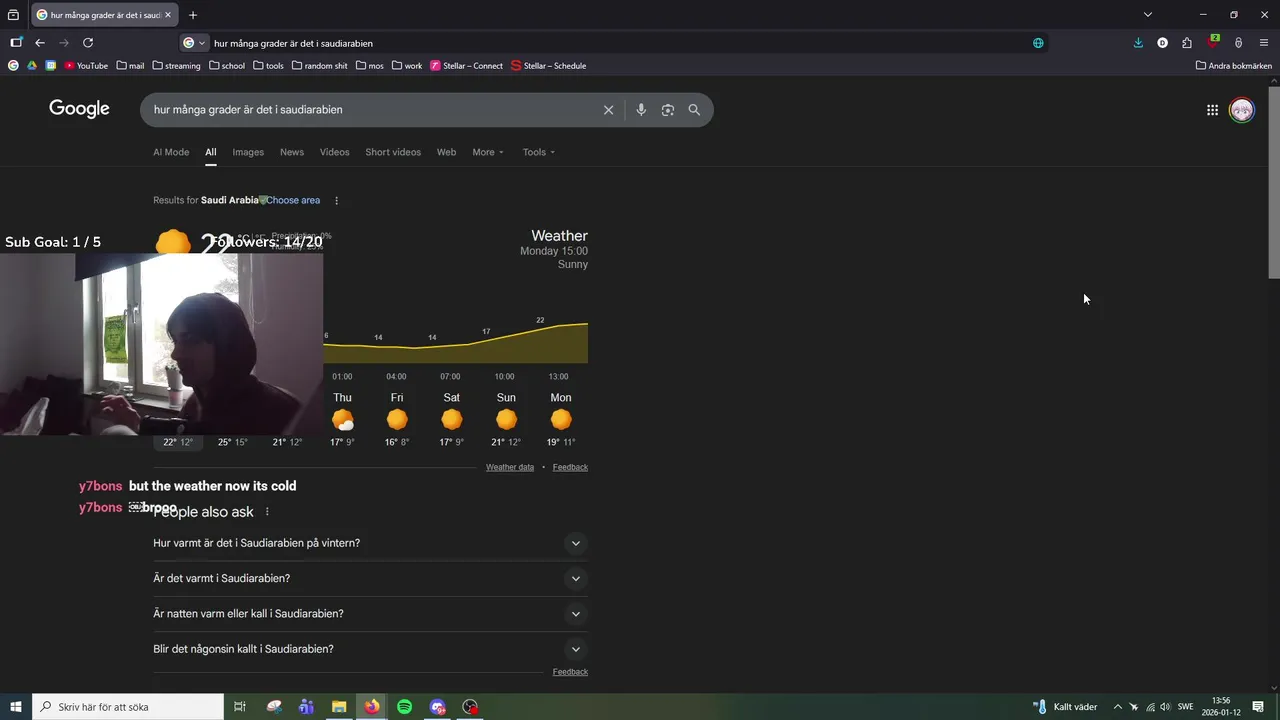Open Microsoft Teams from the taskbar
The height and width of the screenshot is (720, 1280).
306,707
